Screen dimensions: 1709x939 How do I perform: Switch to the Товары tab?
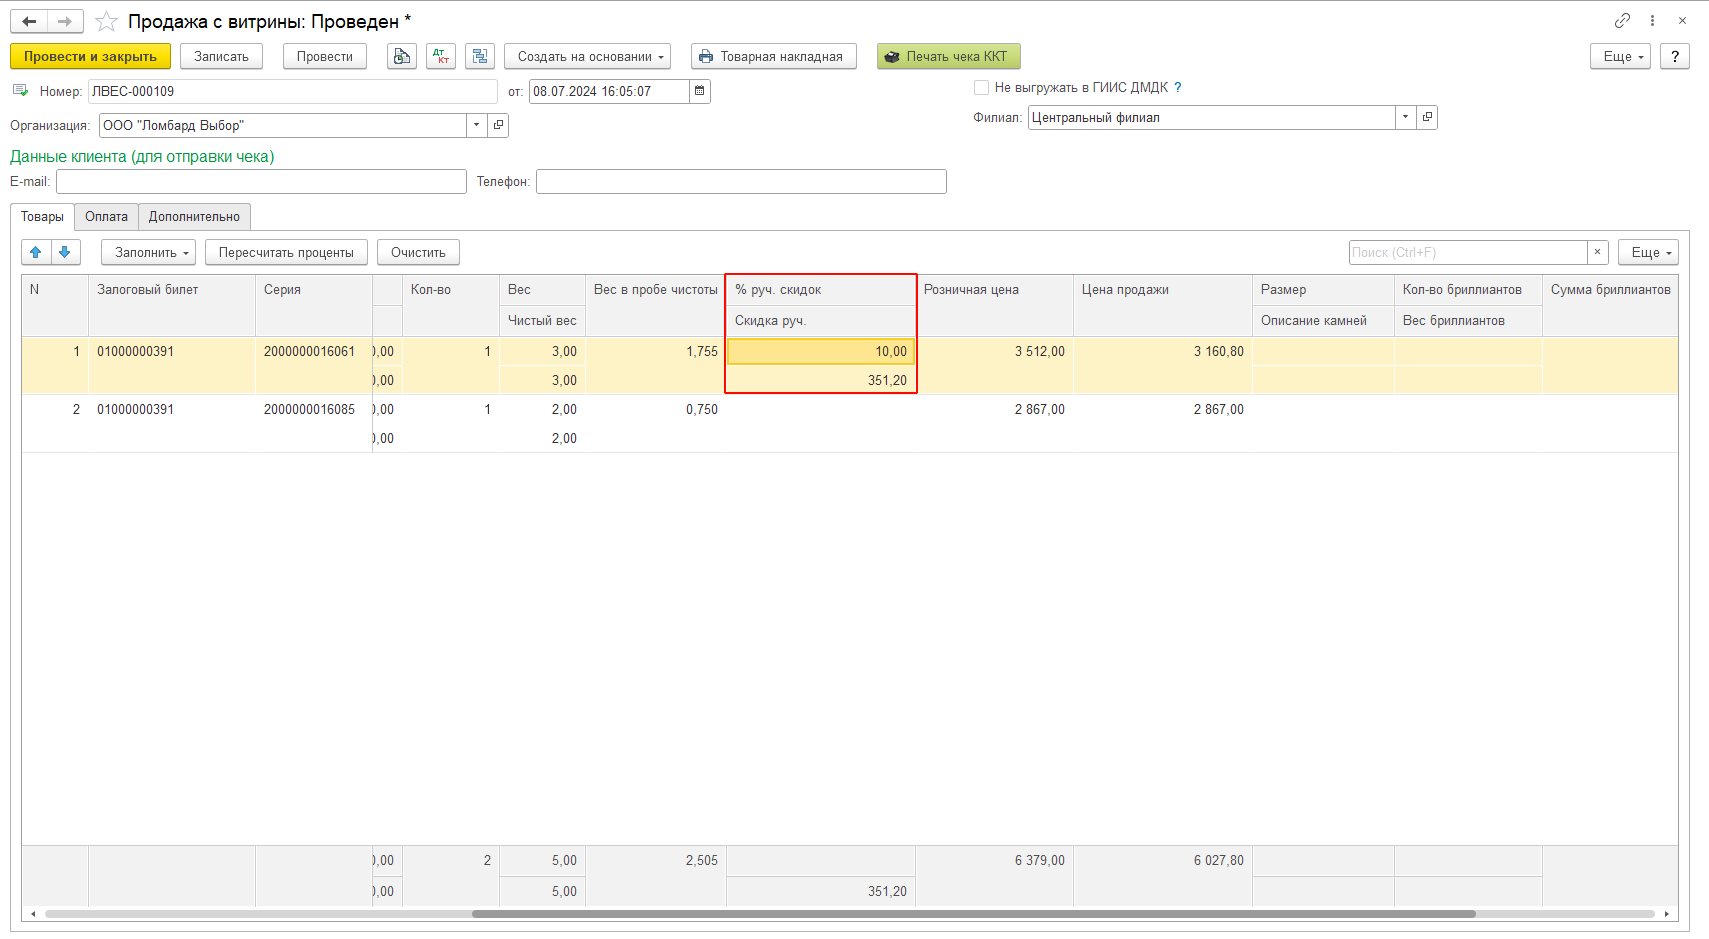pyautogui.click(x=42, y=216)
